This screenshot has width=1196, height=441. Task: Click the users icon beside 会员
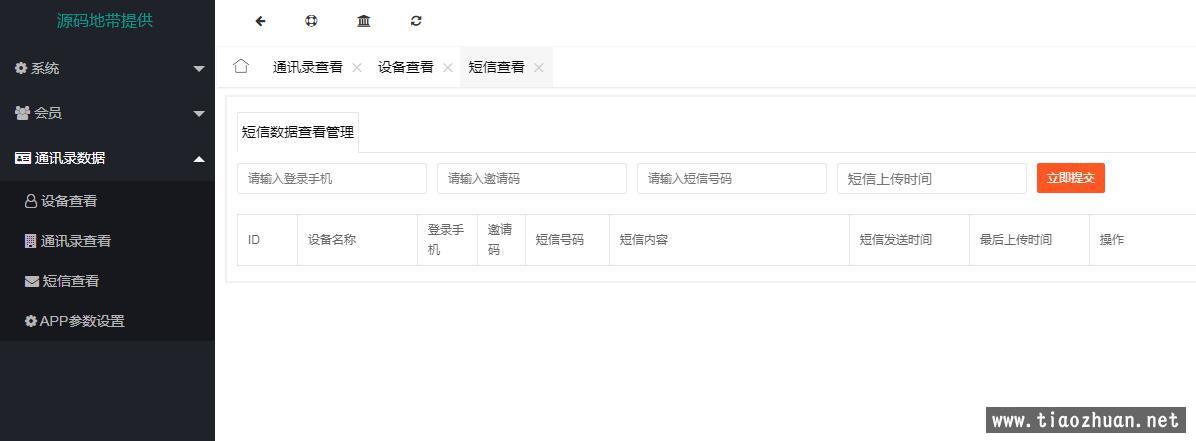click(x=23, y=114)
